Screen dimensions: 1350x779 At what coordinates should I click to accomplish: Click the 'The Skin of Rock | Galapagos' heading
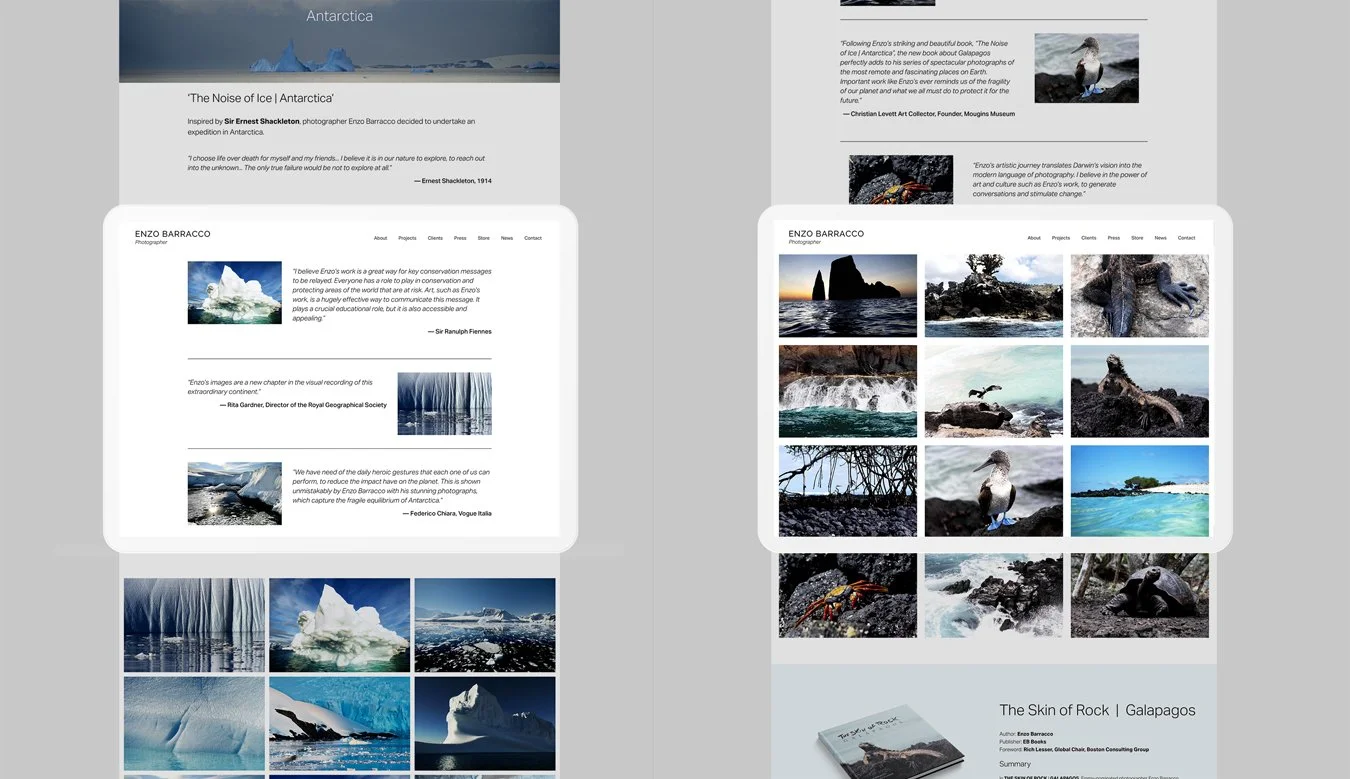click(1097, 710)
